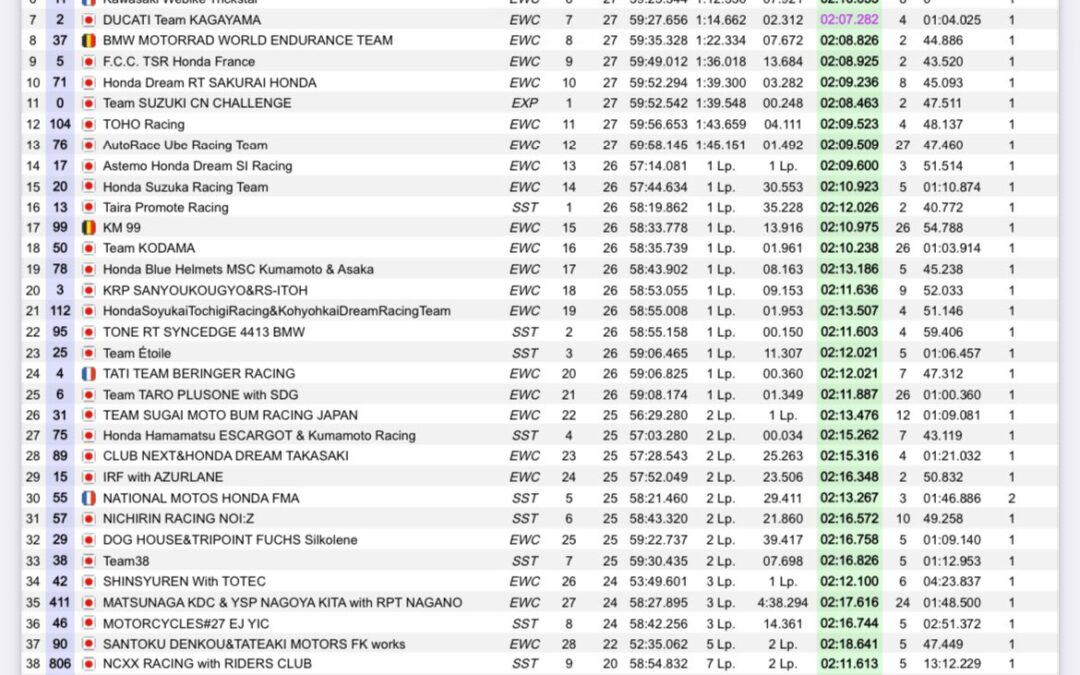Screen dimensions: 1080x675
Task: Click the Japan flag next to TEAM SUGAI MOTO BUM
Action: [x=88, y=415]
